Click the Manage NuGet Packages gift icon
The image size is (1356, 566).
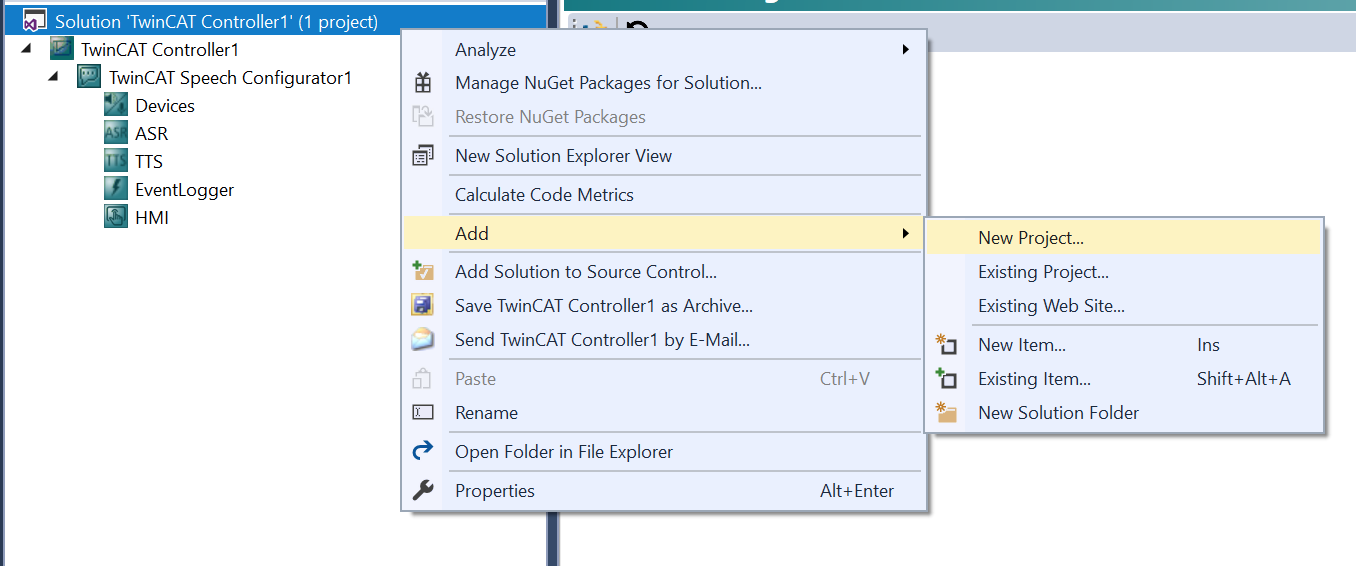pos(423,83)
